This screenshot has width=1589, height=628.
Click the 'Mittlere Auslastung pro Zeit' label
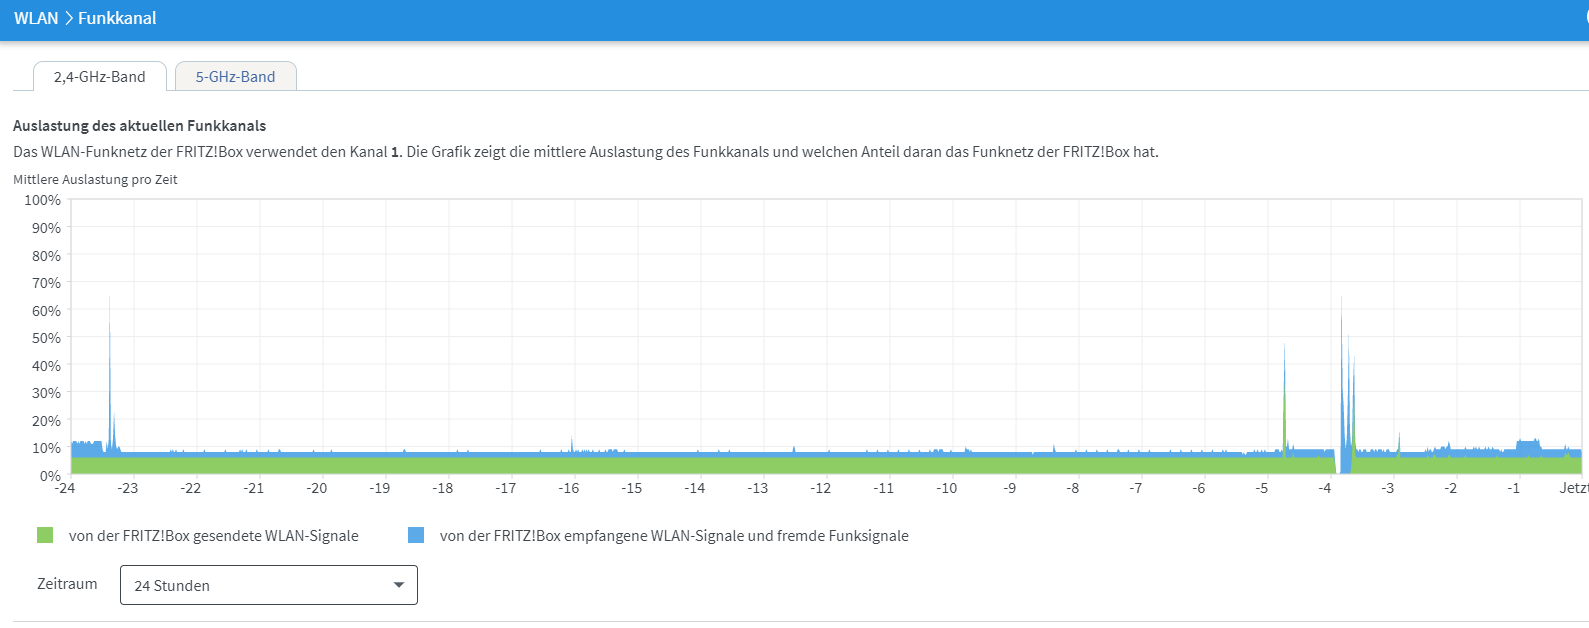click(95, 180)
